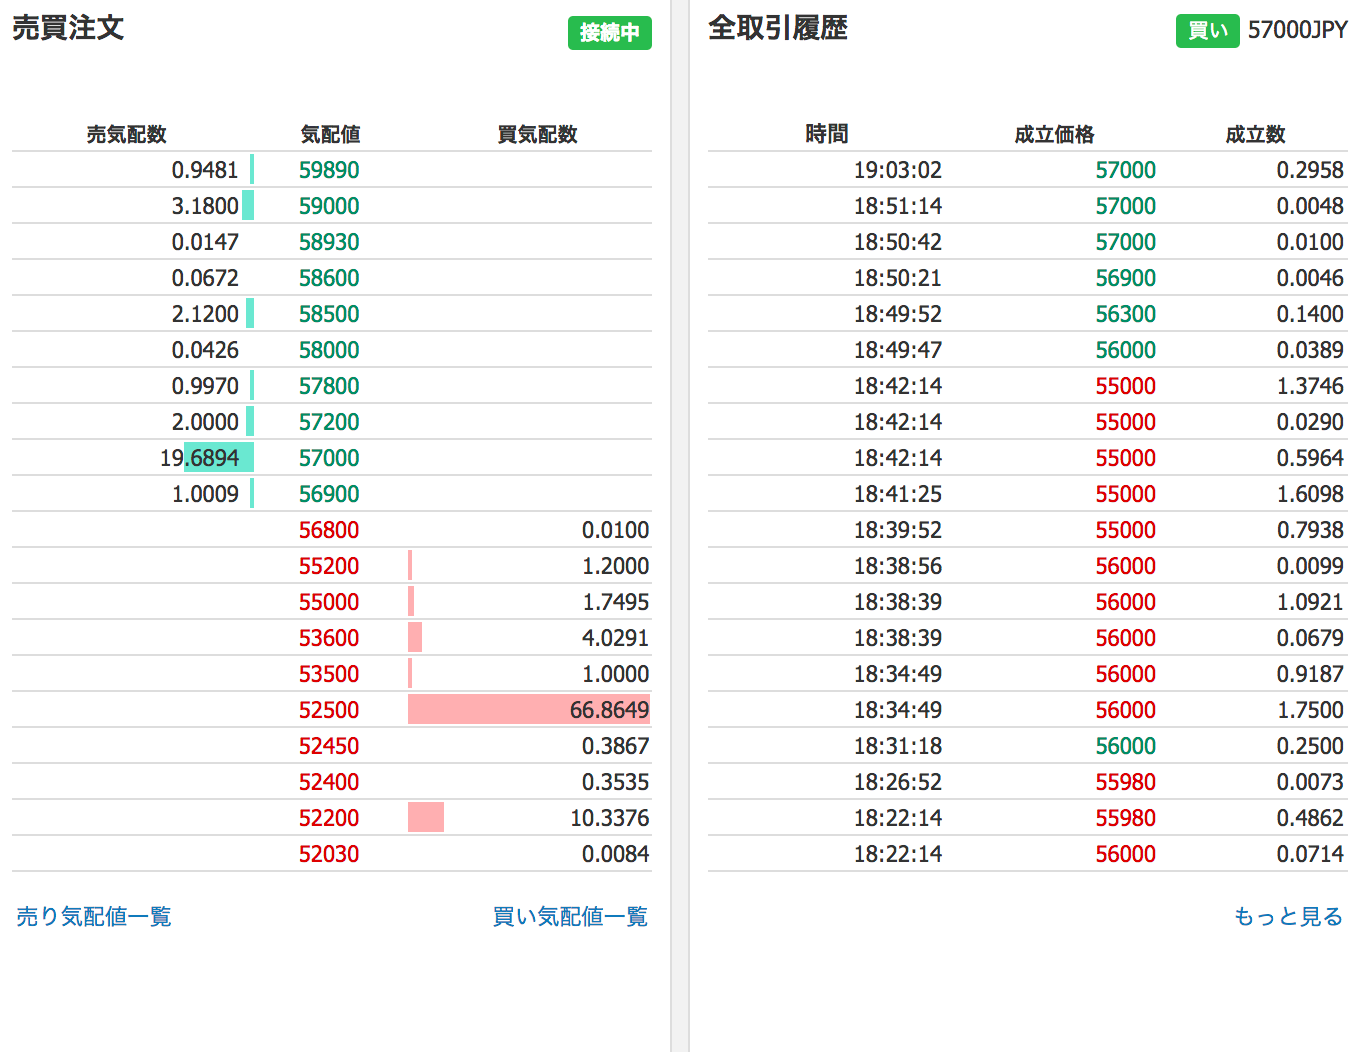Click the 気配値 column header
The height and width of the screenshot is (1052, 1364).
[330, 134]
